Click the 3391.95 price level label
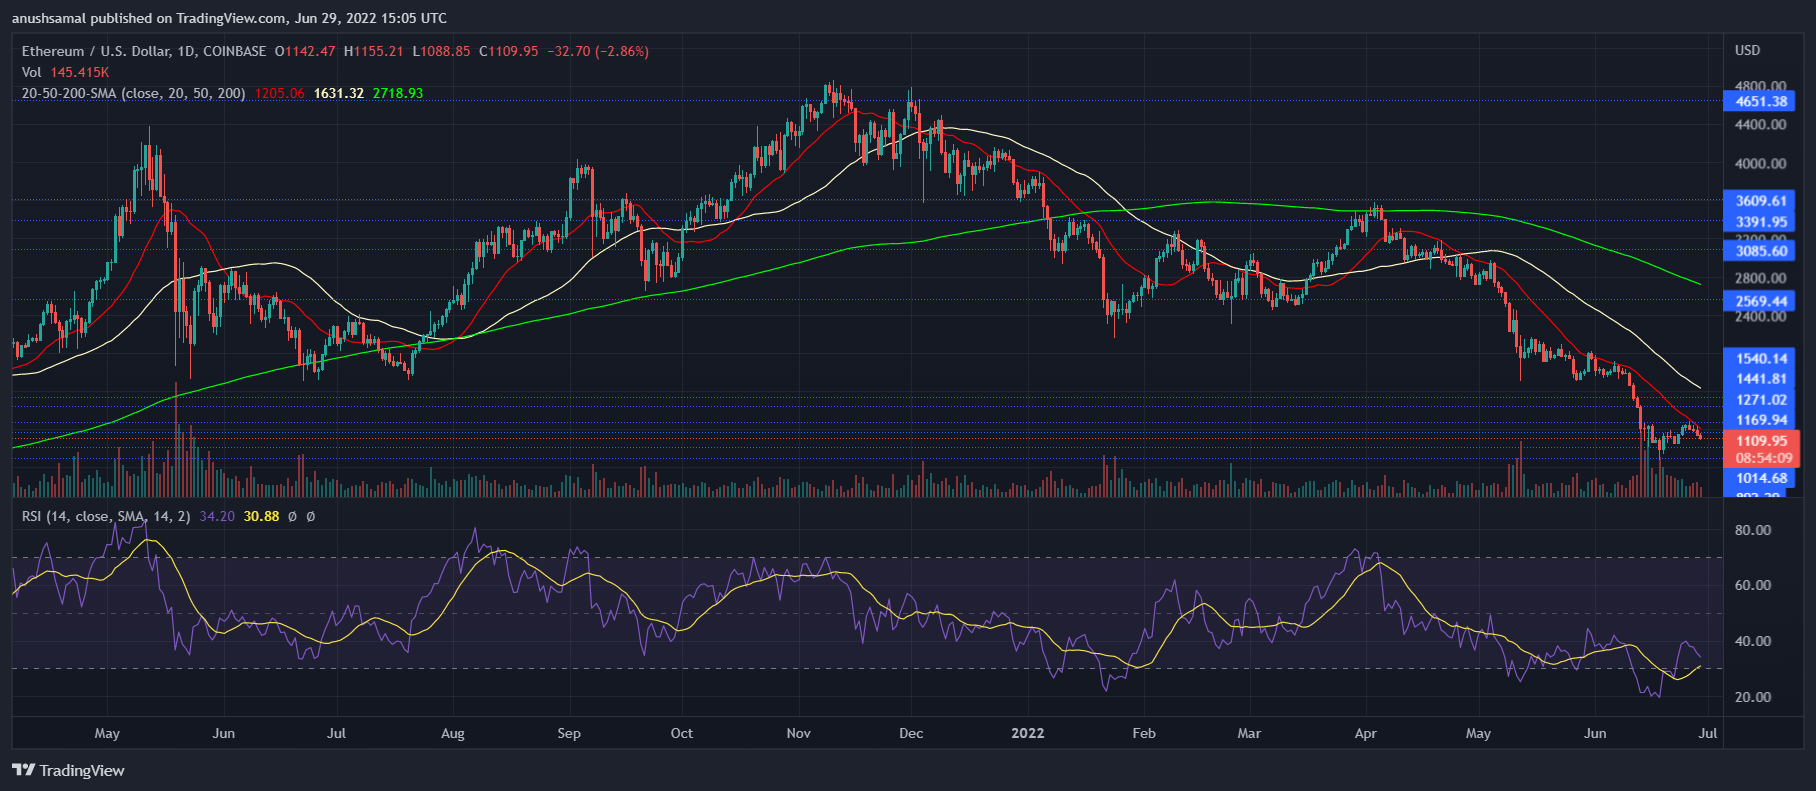The height and width of the screenshot is (791, 1816). point(1761,222)
